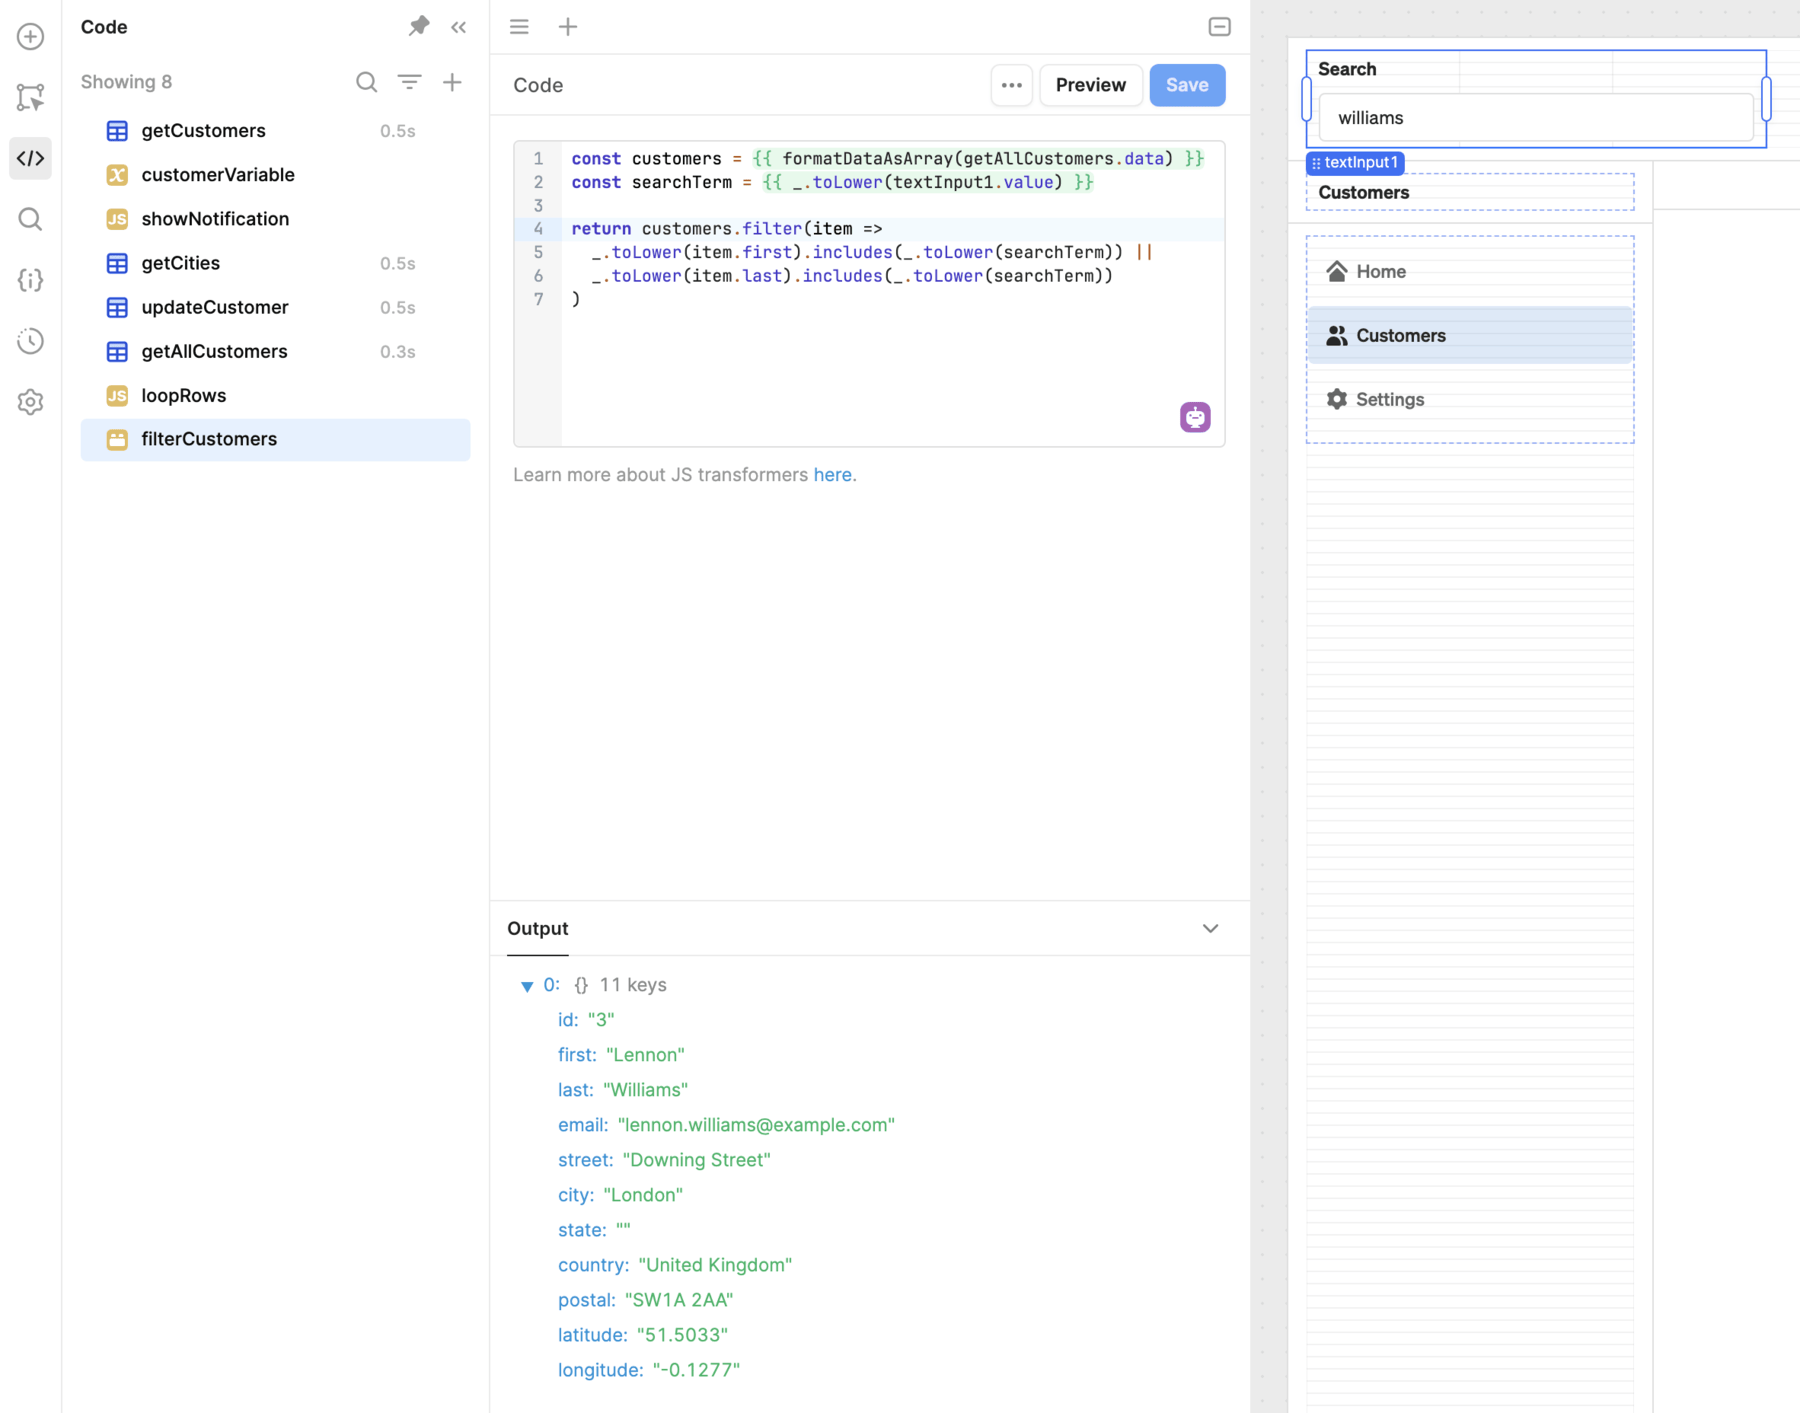Select customerVariable in the code list
The width and height of the screenshot is (1800, 1413).
point(275,175)
